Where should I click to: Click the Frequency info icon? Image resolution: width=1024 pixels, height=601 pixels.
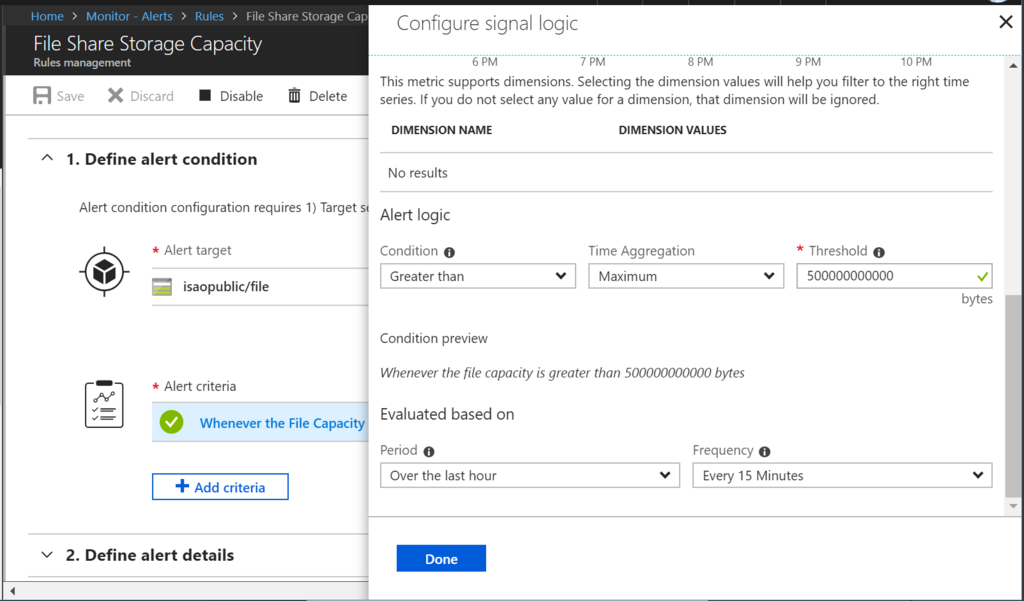coord(765,451)
